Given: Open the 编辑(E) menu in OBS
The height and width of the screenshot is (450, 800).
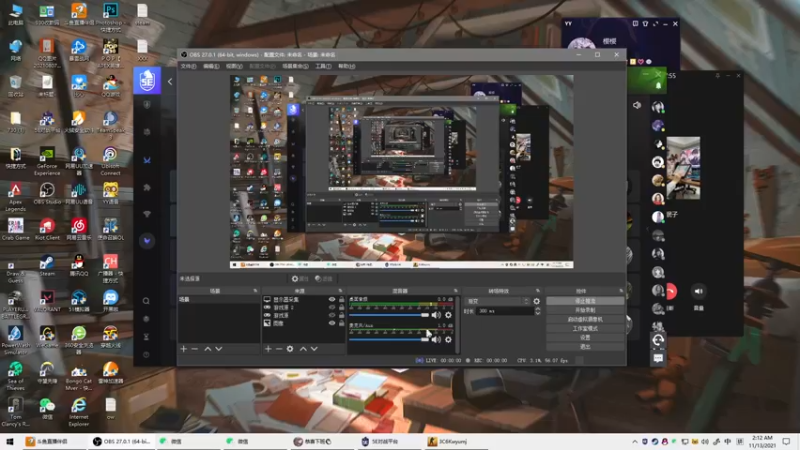Looking at the screenshot, I should (x=211, y=66).
